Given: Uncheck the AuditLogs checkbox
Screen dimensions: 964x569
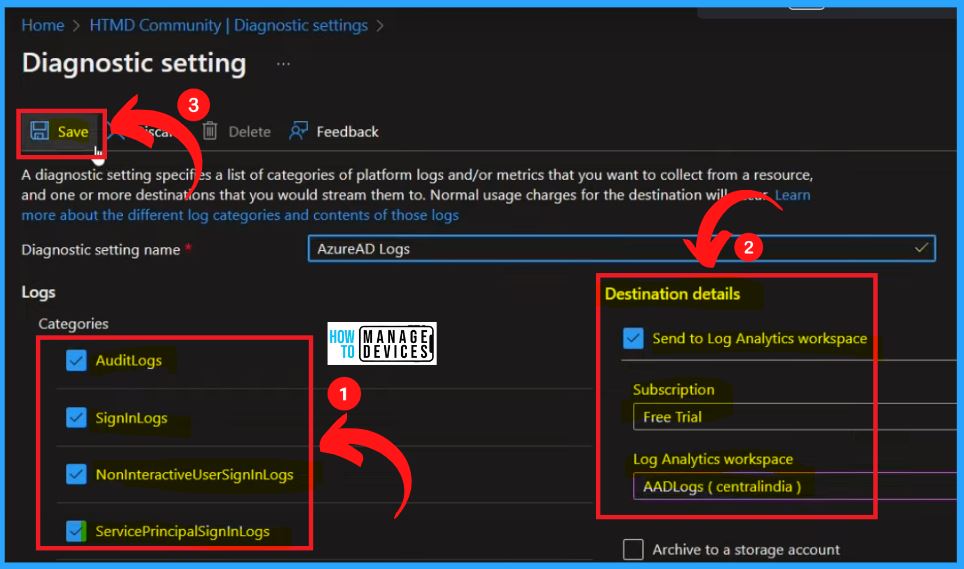Looking at the screenshot, I should click(76, 361).
